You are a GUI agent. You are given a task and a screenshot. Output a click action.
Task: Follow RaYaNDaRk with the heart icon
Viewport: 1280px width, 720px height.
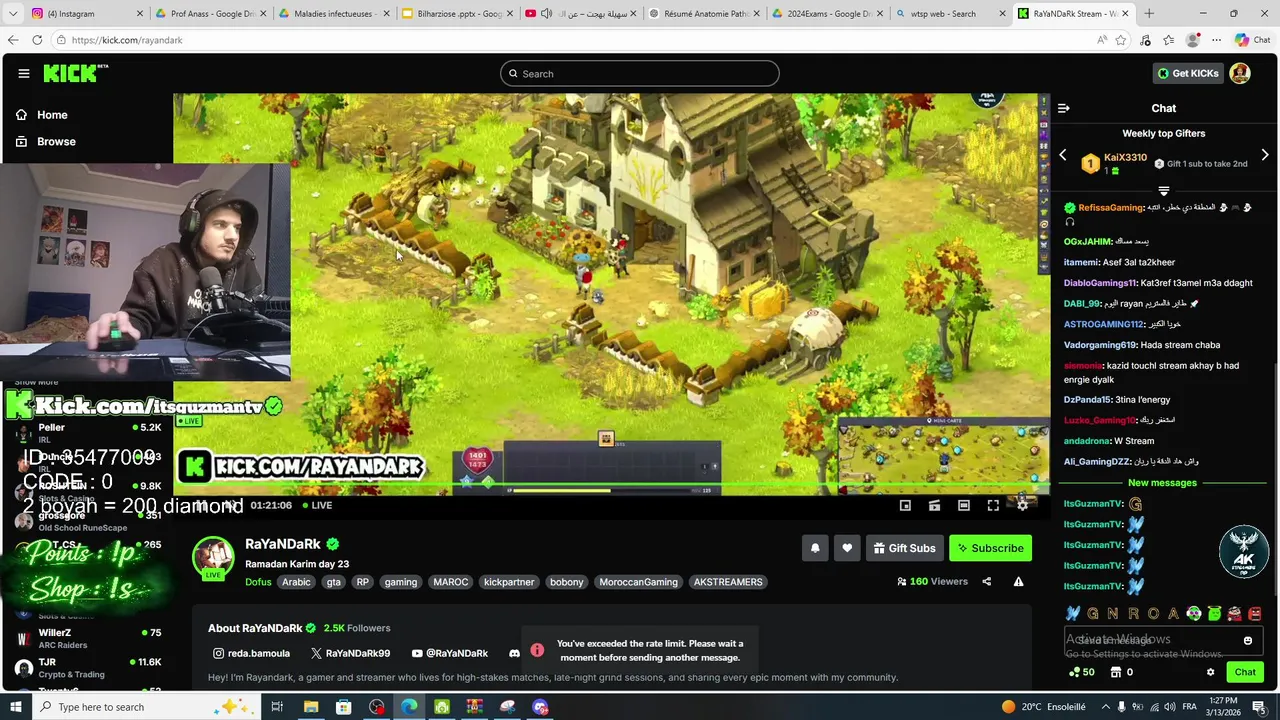[x=847, y=548]
